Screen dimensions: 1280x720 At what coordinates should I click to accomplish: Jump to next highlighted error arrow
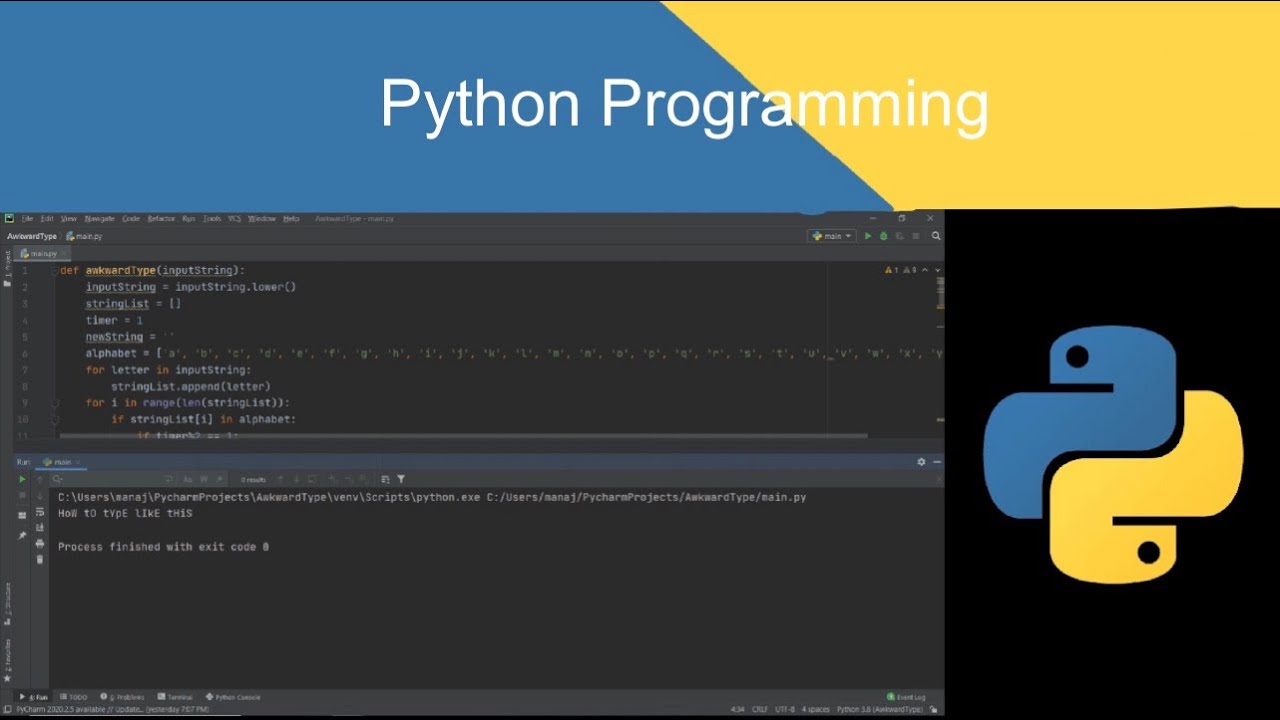pyautogui.click(x=937, y=270)
